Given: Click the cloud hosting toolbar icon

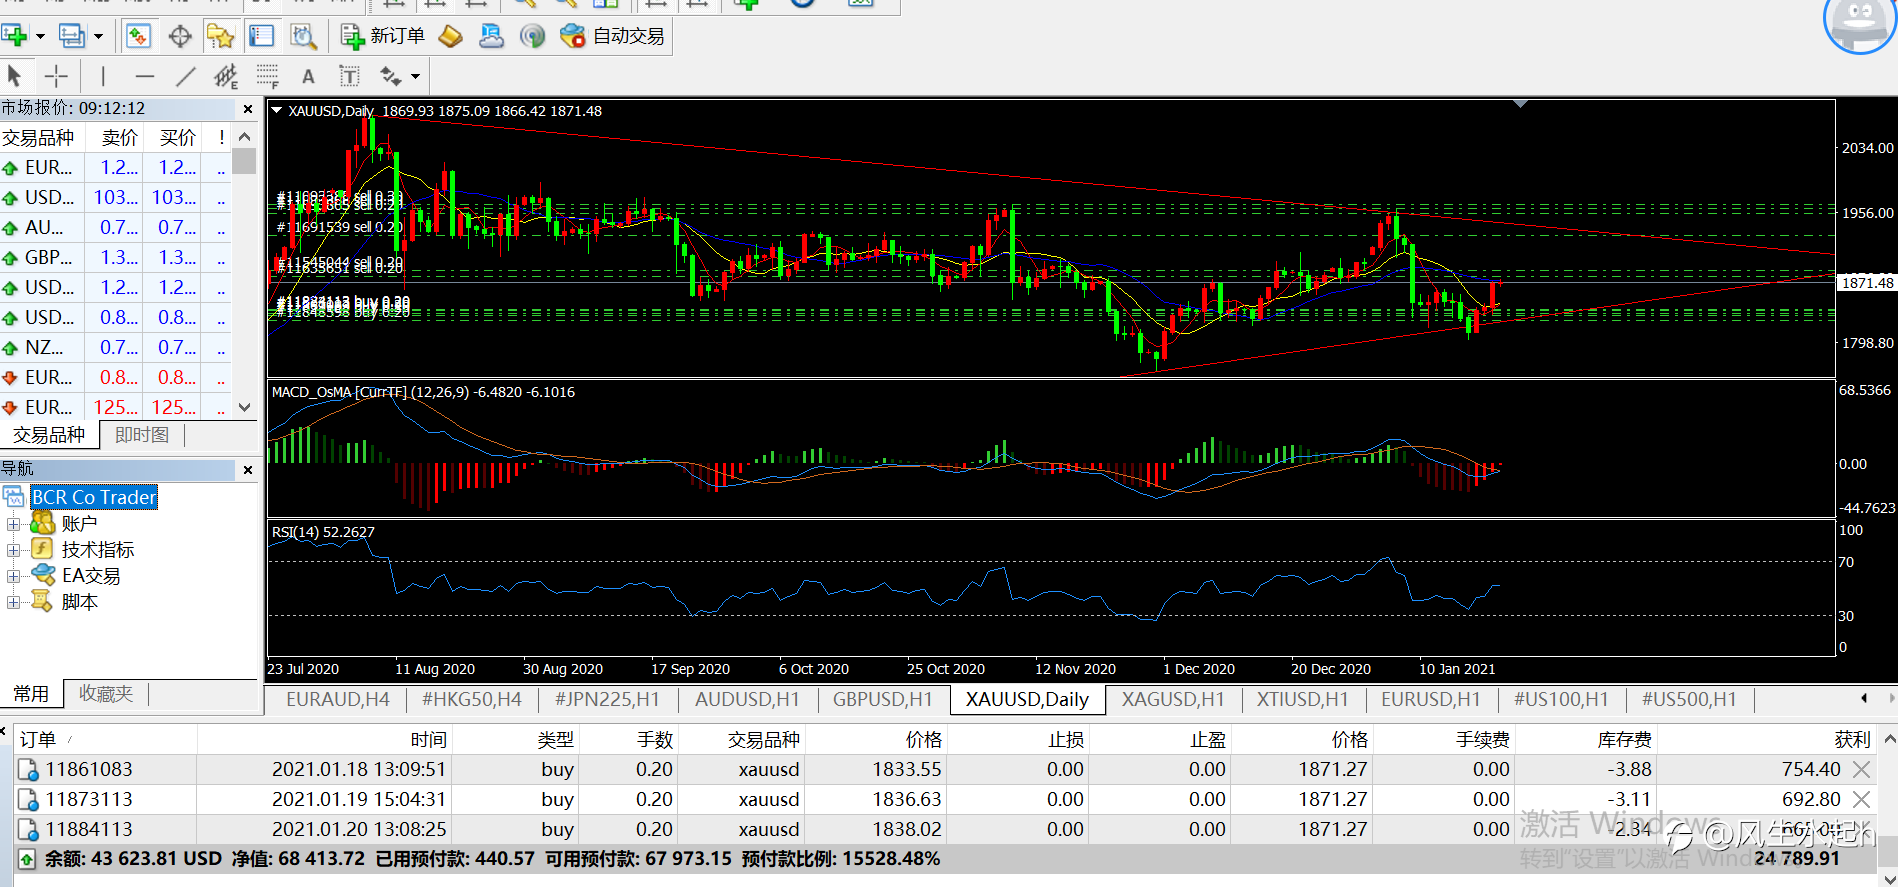Looking at the screenshot, I should point(491,36).
